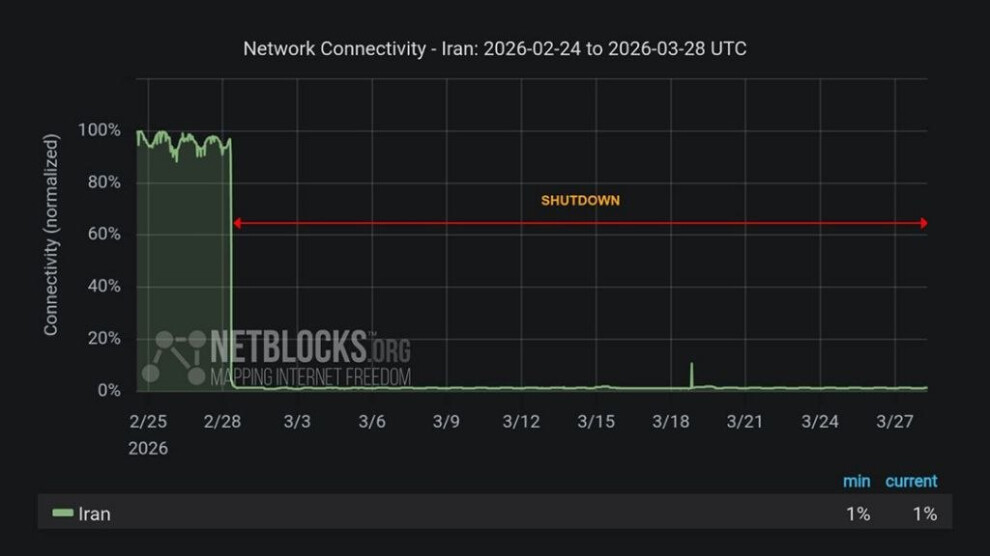Sort by the current column header
This screenshot has width=990, height=556.
(x=911, y=481)
